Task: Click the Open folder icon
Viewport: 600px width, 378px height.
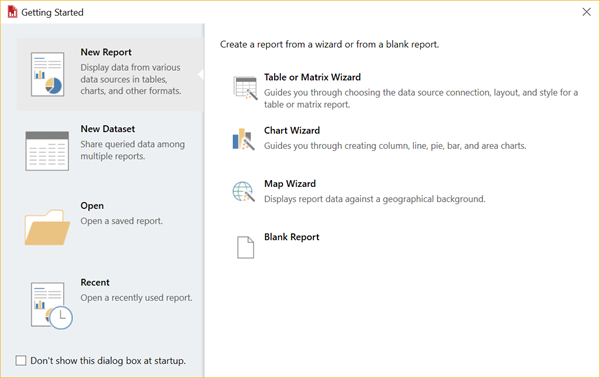Action: pos(47,227)
